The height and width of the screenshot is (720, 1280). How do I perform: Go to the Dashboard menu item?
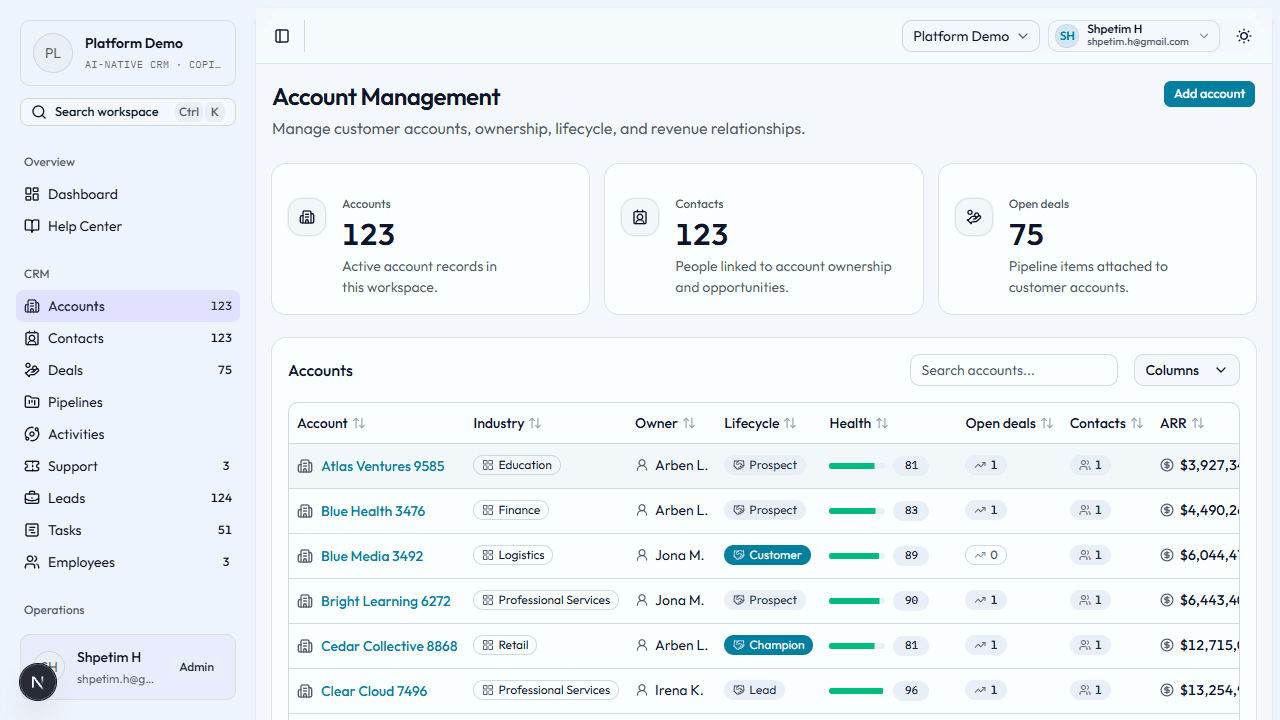point(83,194)
